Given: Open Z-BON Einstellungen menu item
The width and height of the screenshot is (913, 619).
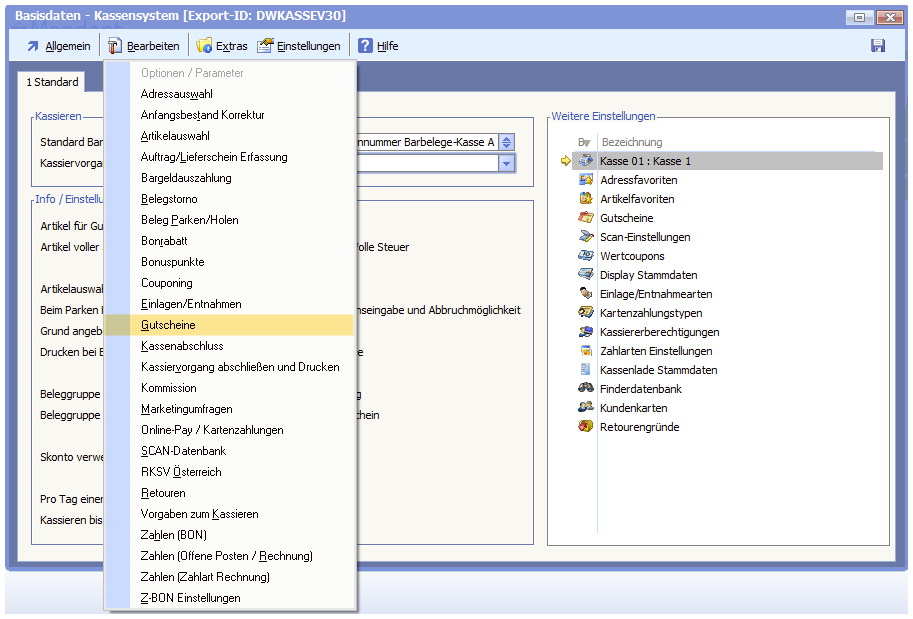Looking at the screenshot, I should (190, 598).
